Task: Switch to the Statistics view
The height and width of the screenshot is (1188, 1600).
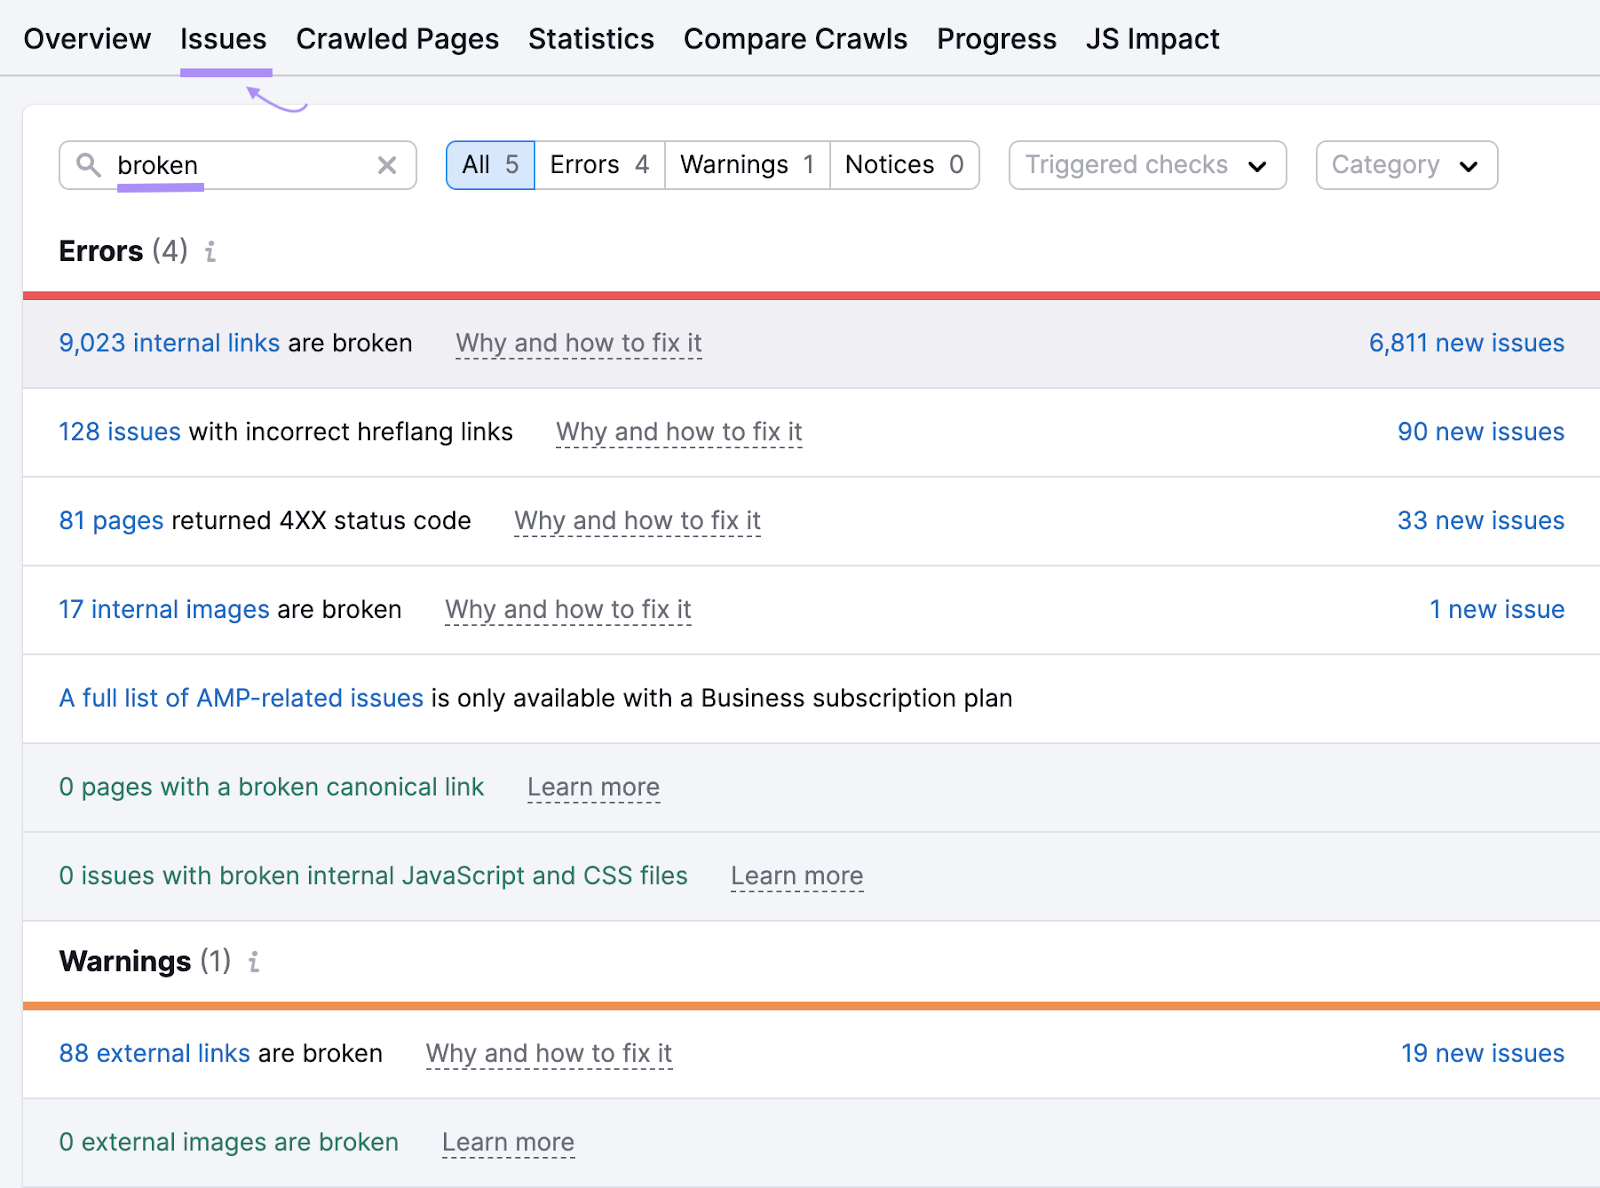Action: point(591,39)
